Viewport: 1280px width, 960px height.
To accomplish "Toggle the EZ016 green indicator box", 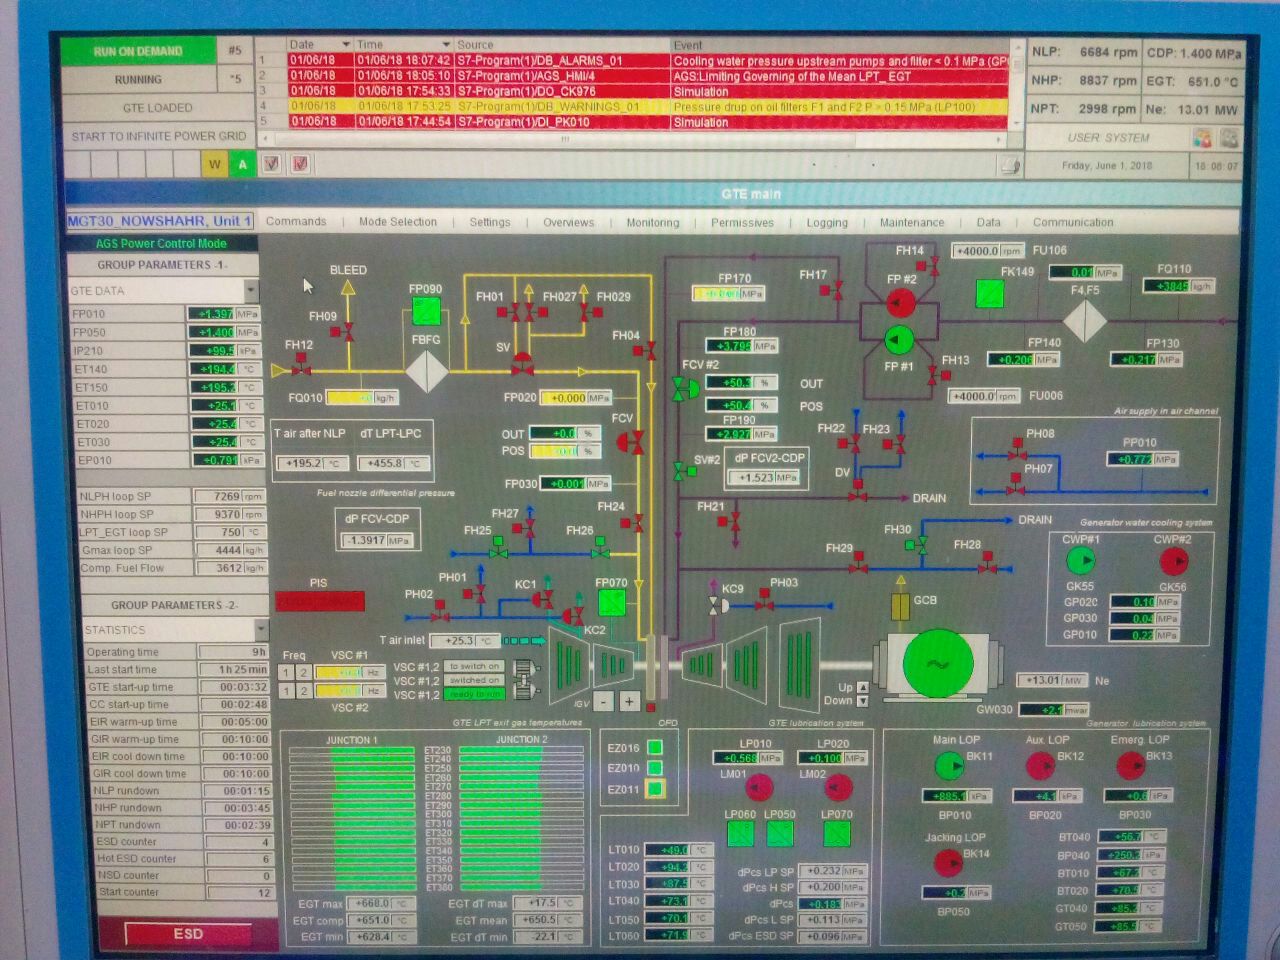I will tap(655, 747).
